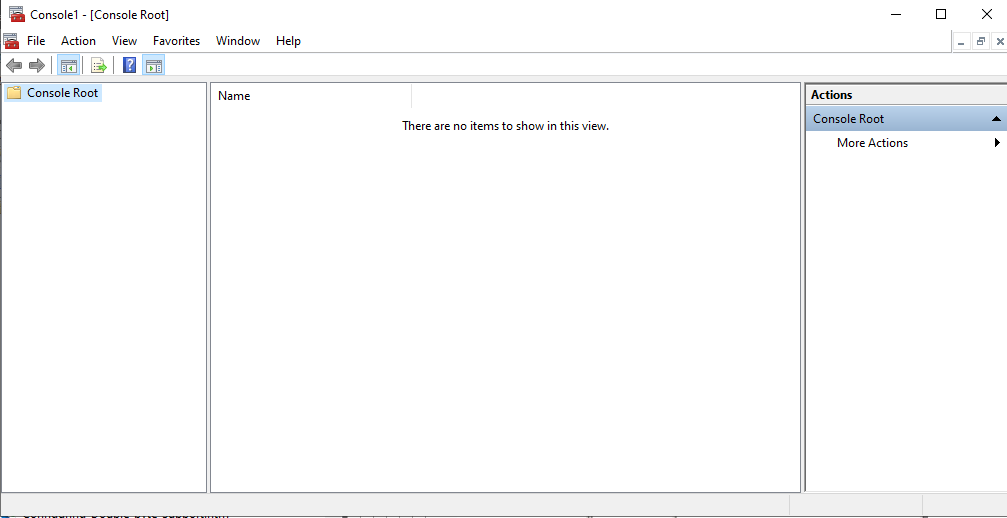Image resolution: width=1007 pixels, height=518 pixels.
Task: Click the Back arrow toolbar icon
Action: click(x=14, y=65)
